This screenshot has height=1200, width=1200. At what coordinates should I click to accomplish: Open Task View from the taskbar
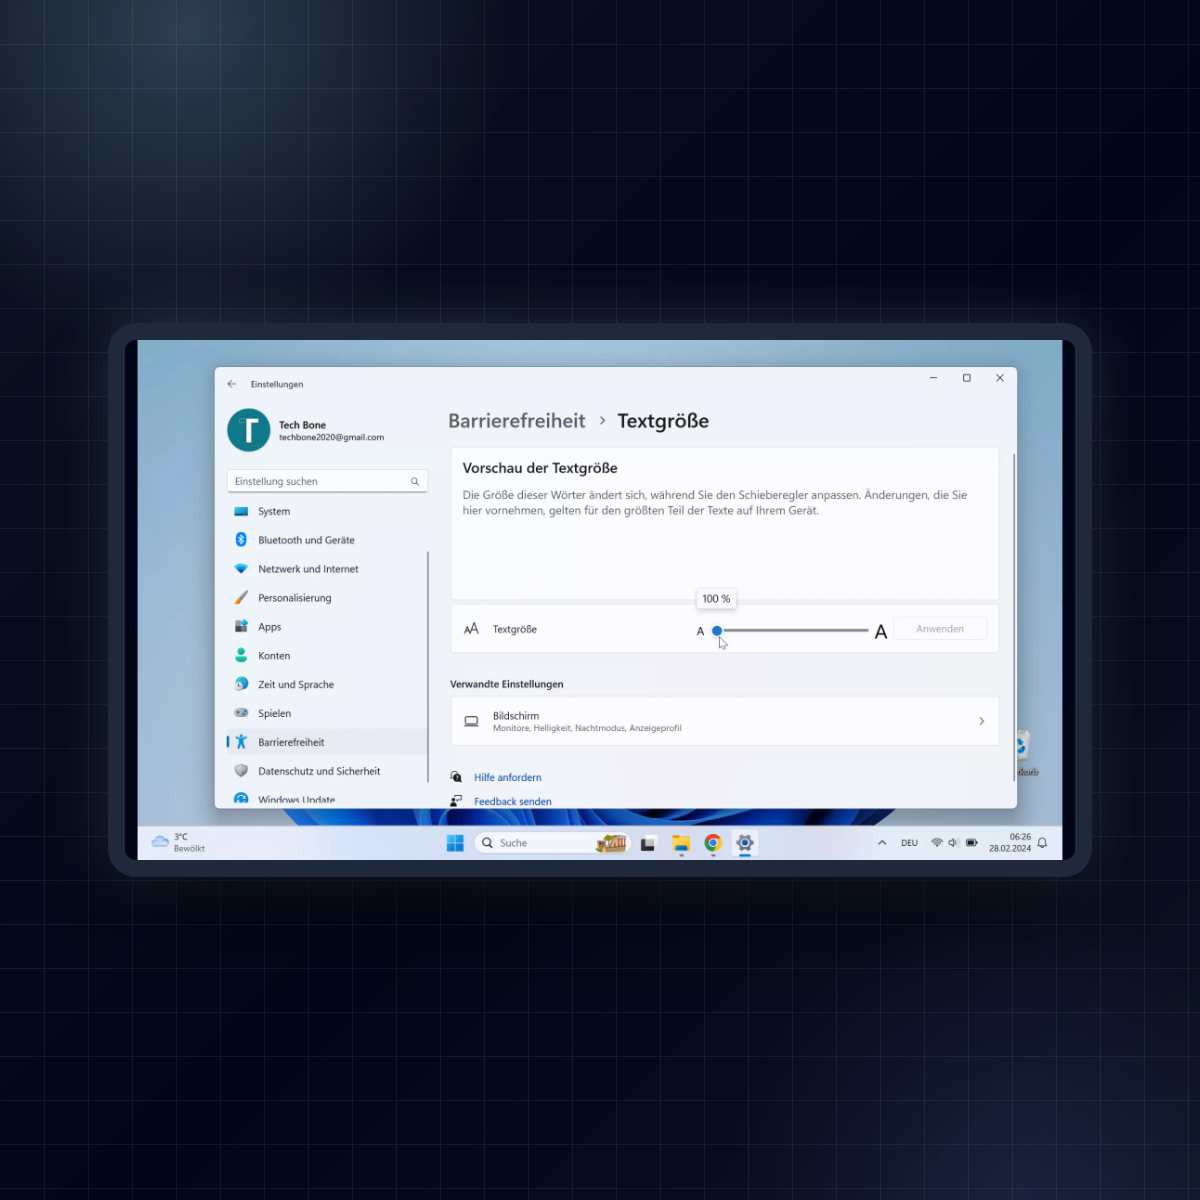pos(648,843)
